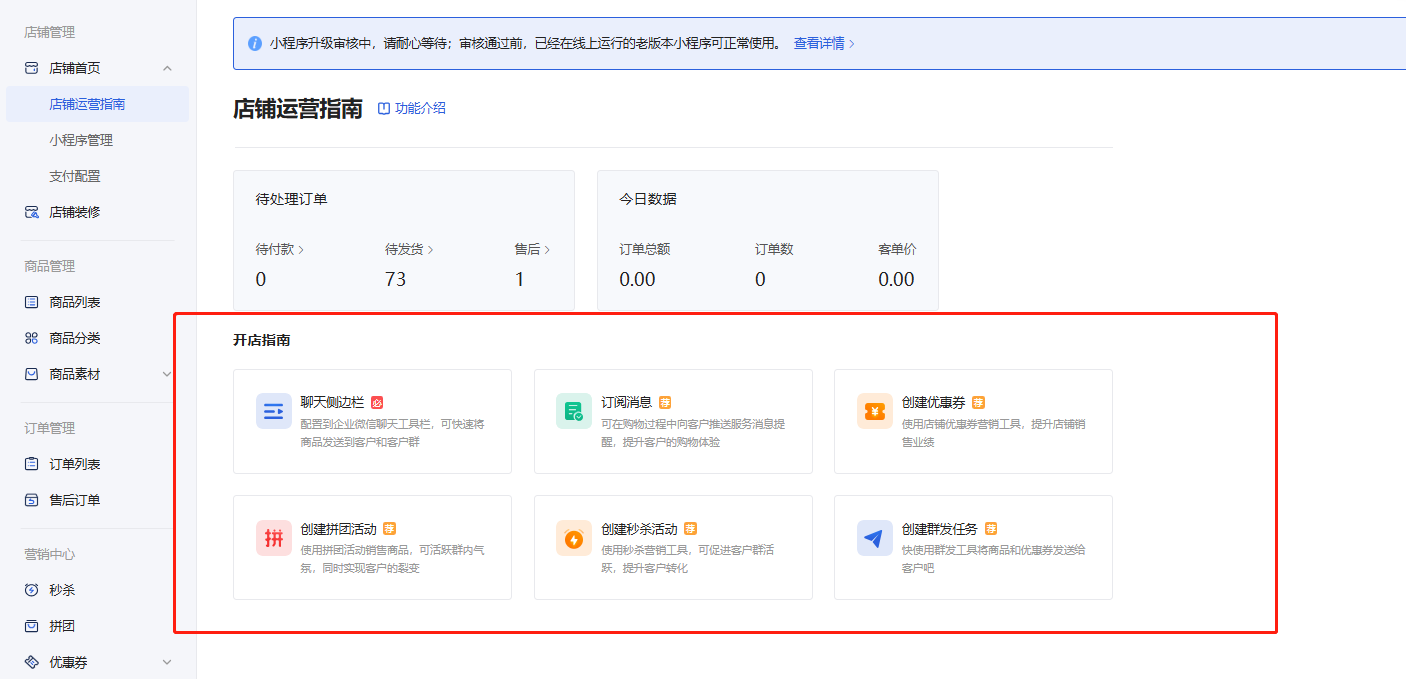
Task: Click the paper-plane 创建群发任务 card icon
Action: pos(875,538)
